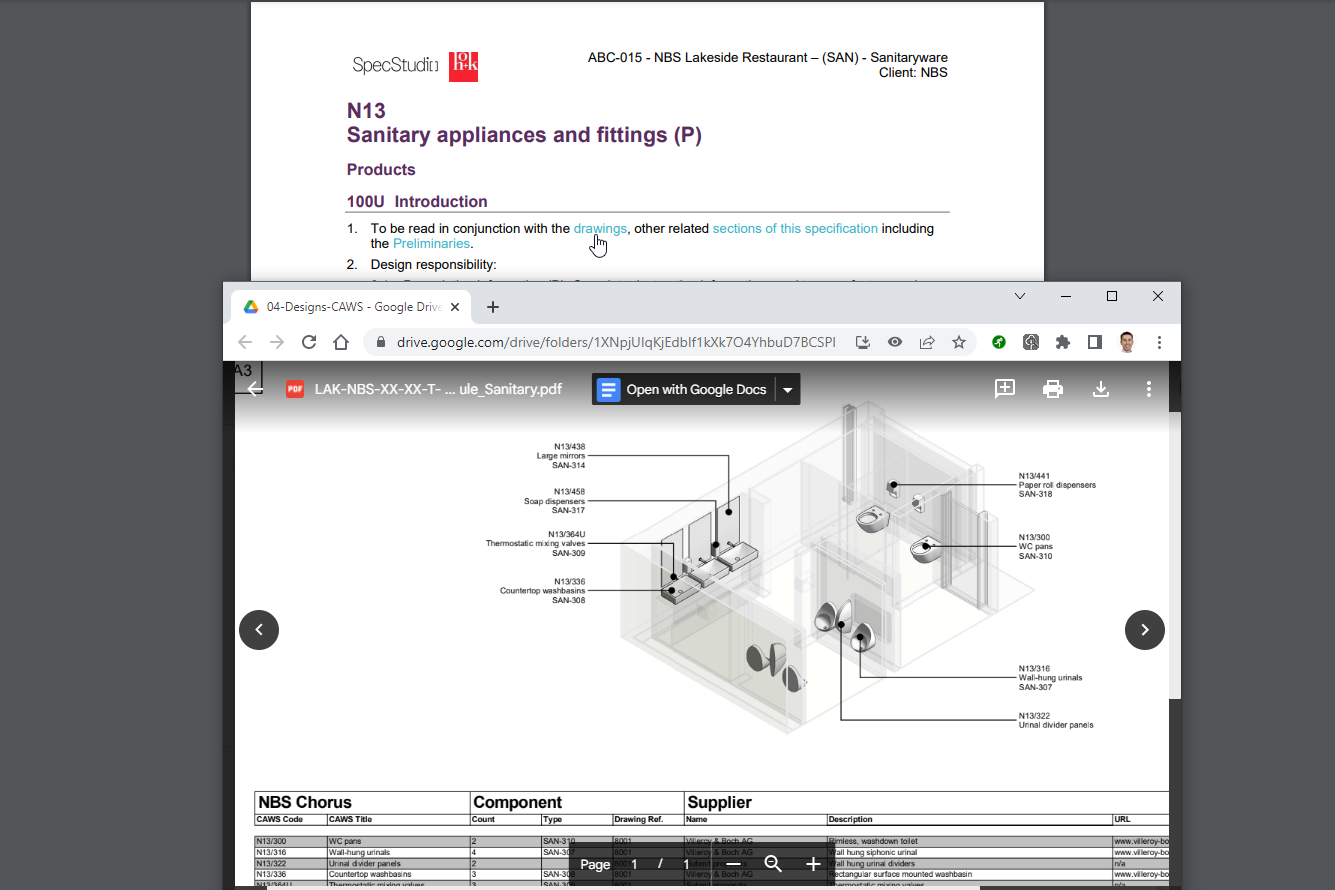1335x890 pixels.
Task: Expand the Open with Google Docs dropdown arrow
Action: tap(787, 389)
